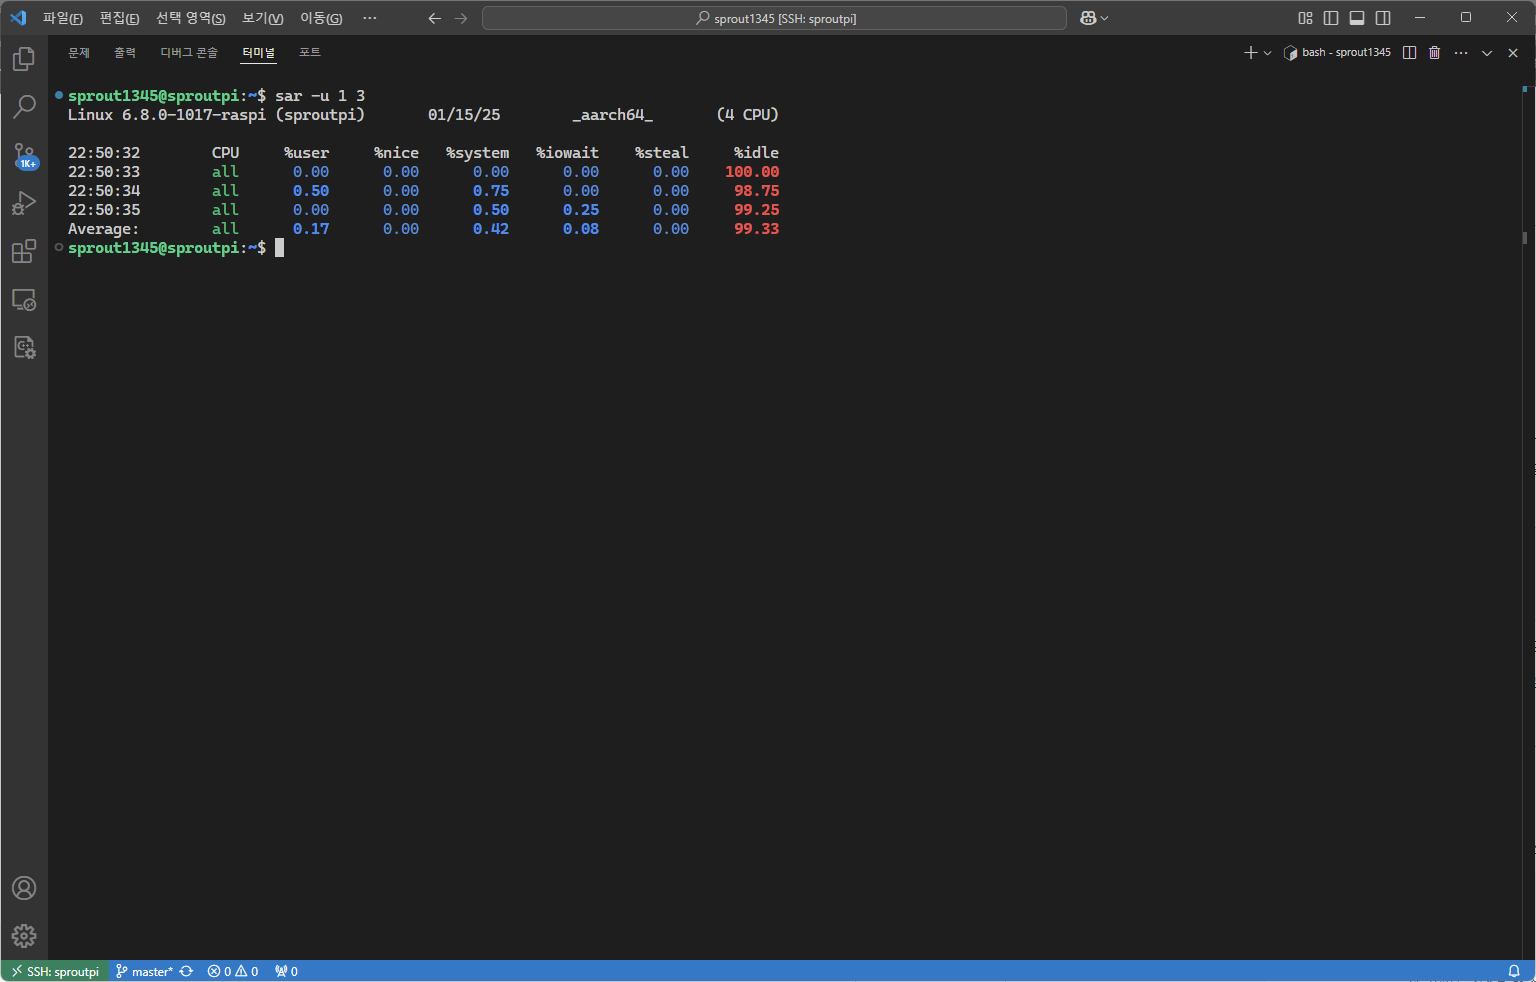This screenshot has height=982, width=1536.
Task: Click the forwarded ports 0 indicator
Action: coord(287,971)
